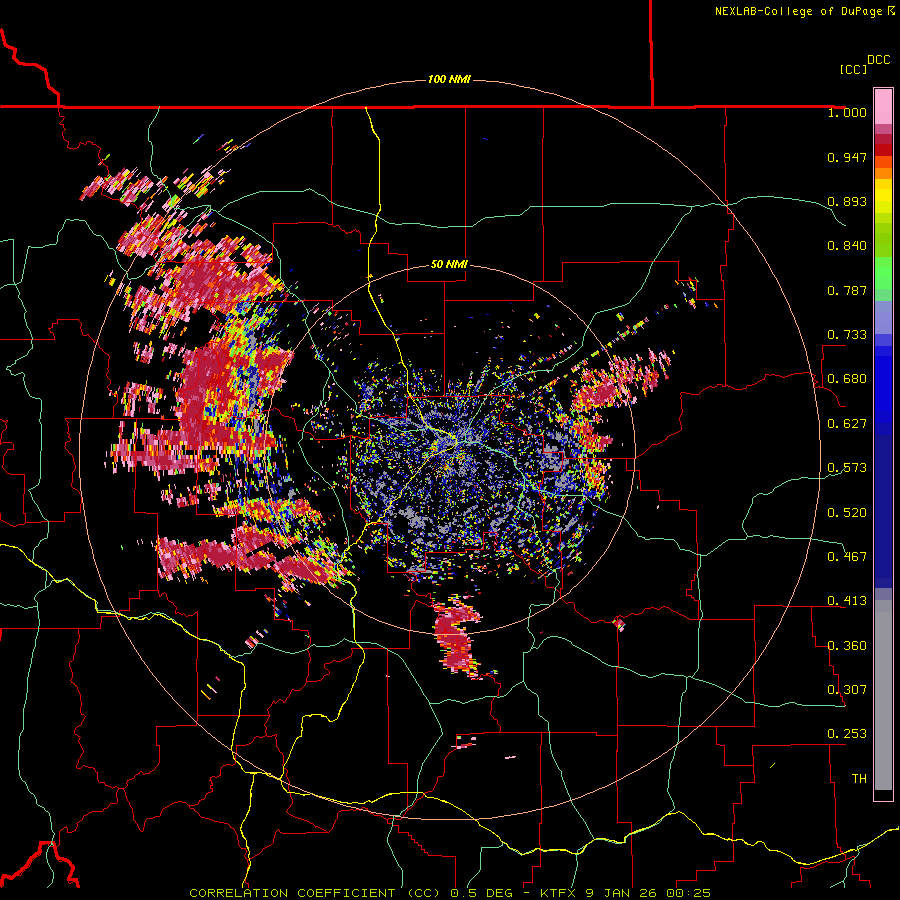Click the 0.893 scale value

(847, 201)
